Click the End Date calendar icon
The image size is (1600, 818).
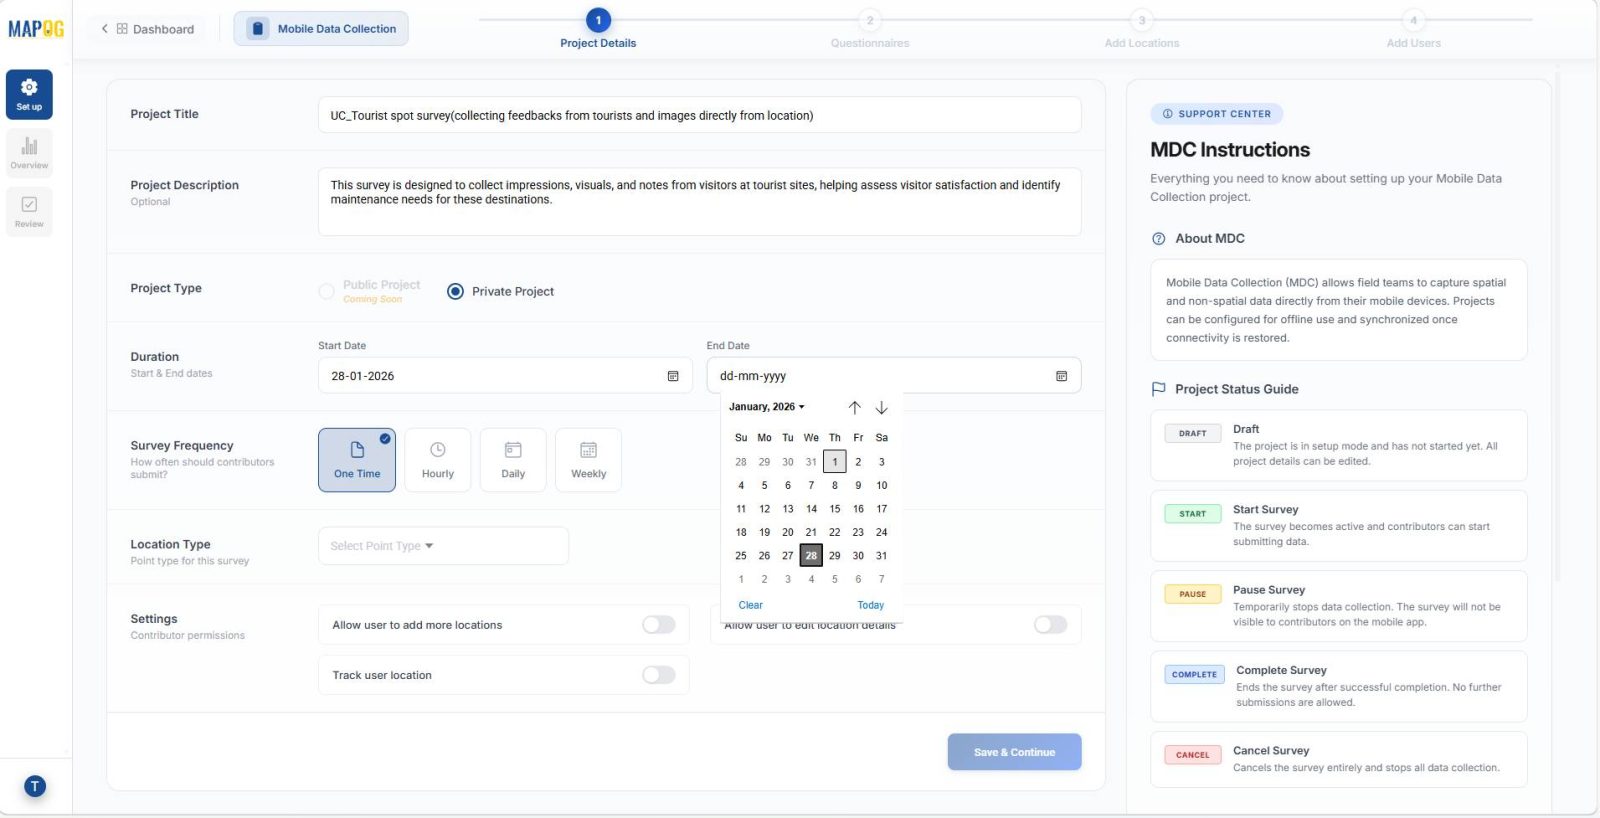point(1061,376)
